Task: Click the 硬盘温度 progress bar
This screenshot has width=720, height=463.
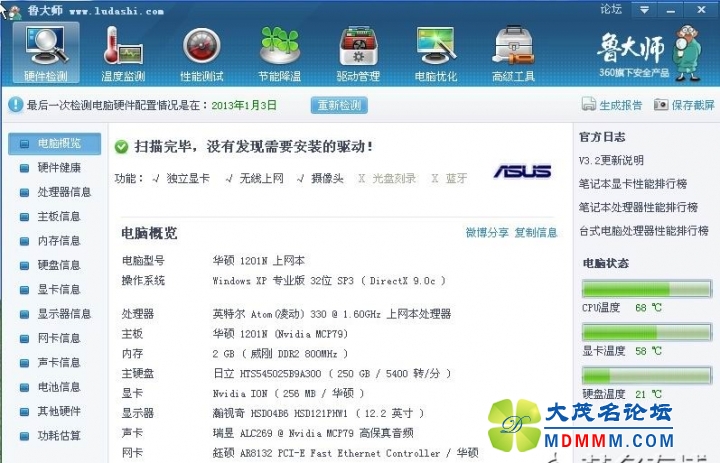Action: (647, 376)
